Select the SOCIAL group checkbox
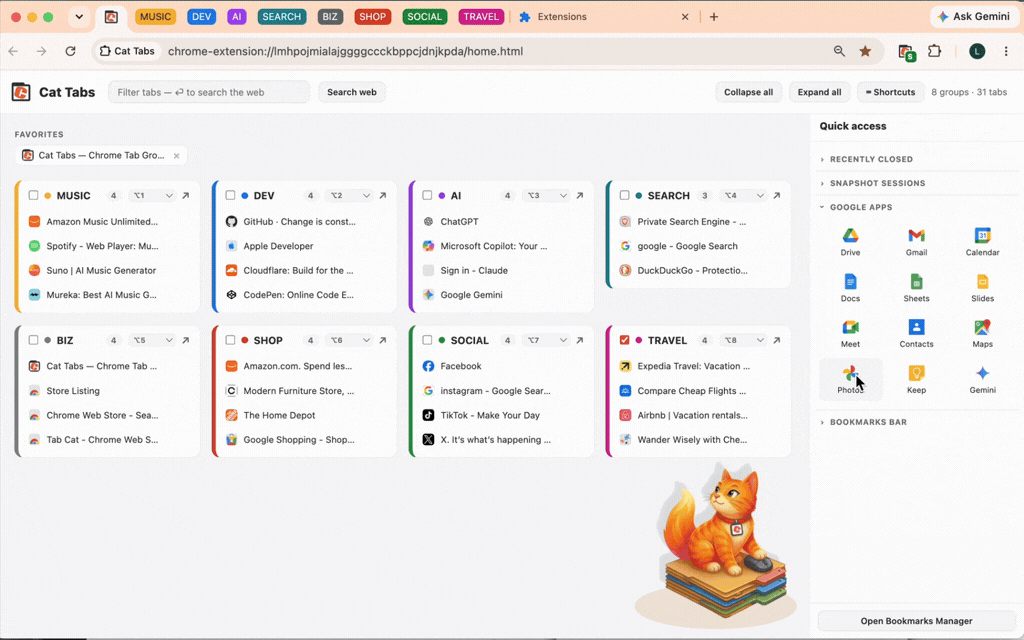 click(x=427, y=340)
